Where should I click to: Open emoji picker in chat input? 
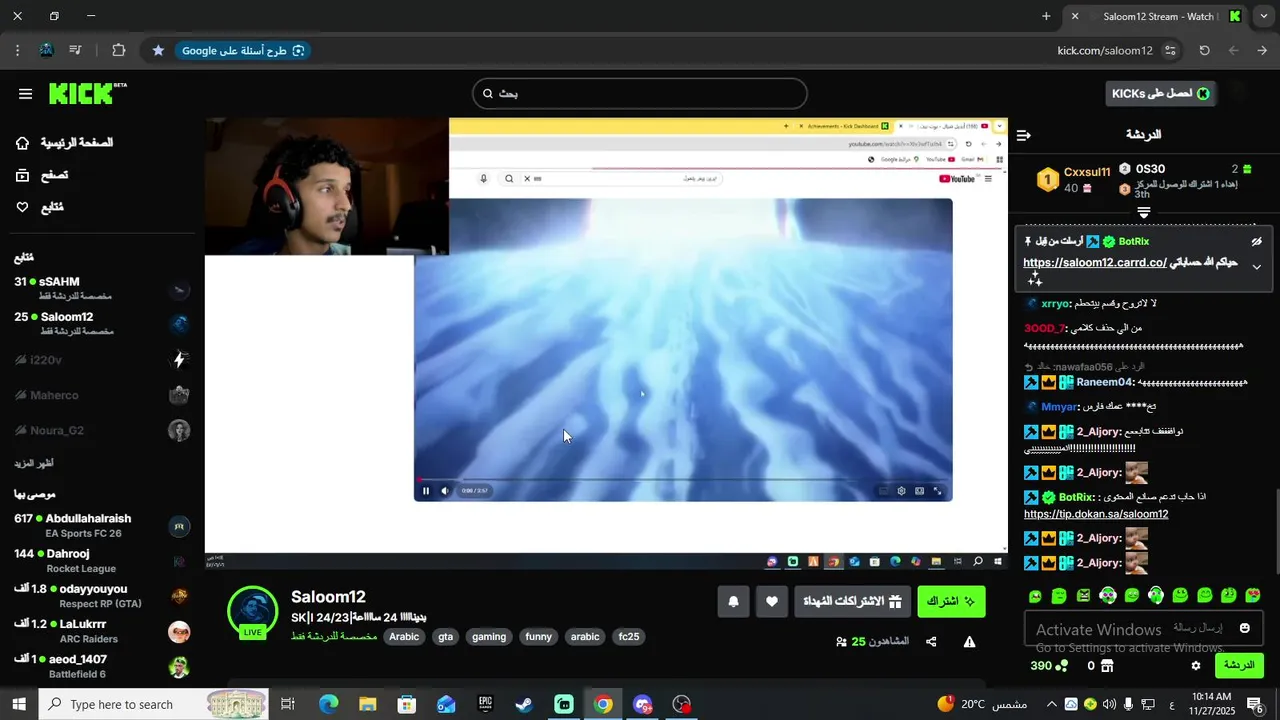pos(1245,629)
